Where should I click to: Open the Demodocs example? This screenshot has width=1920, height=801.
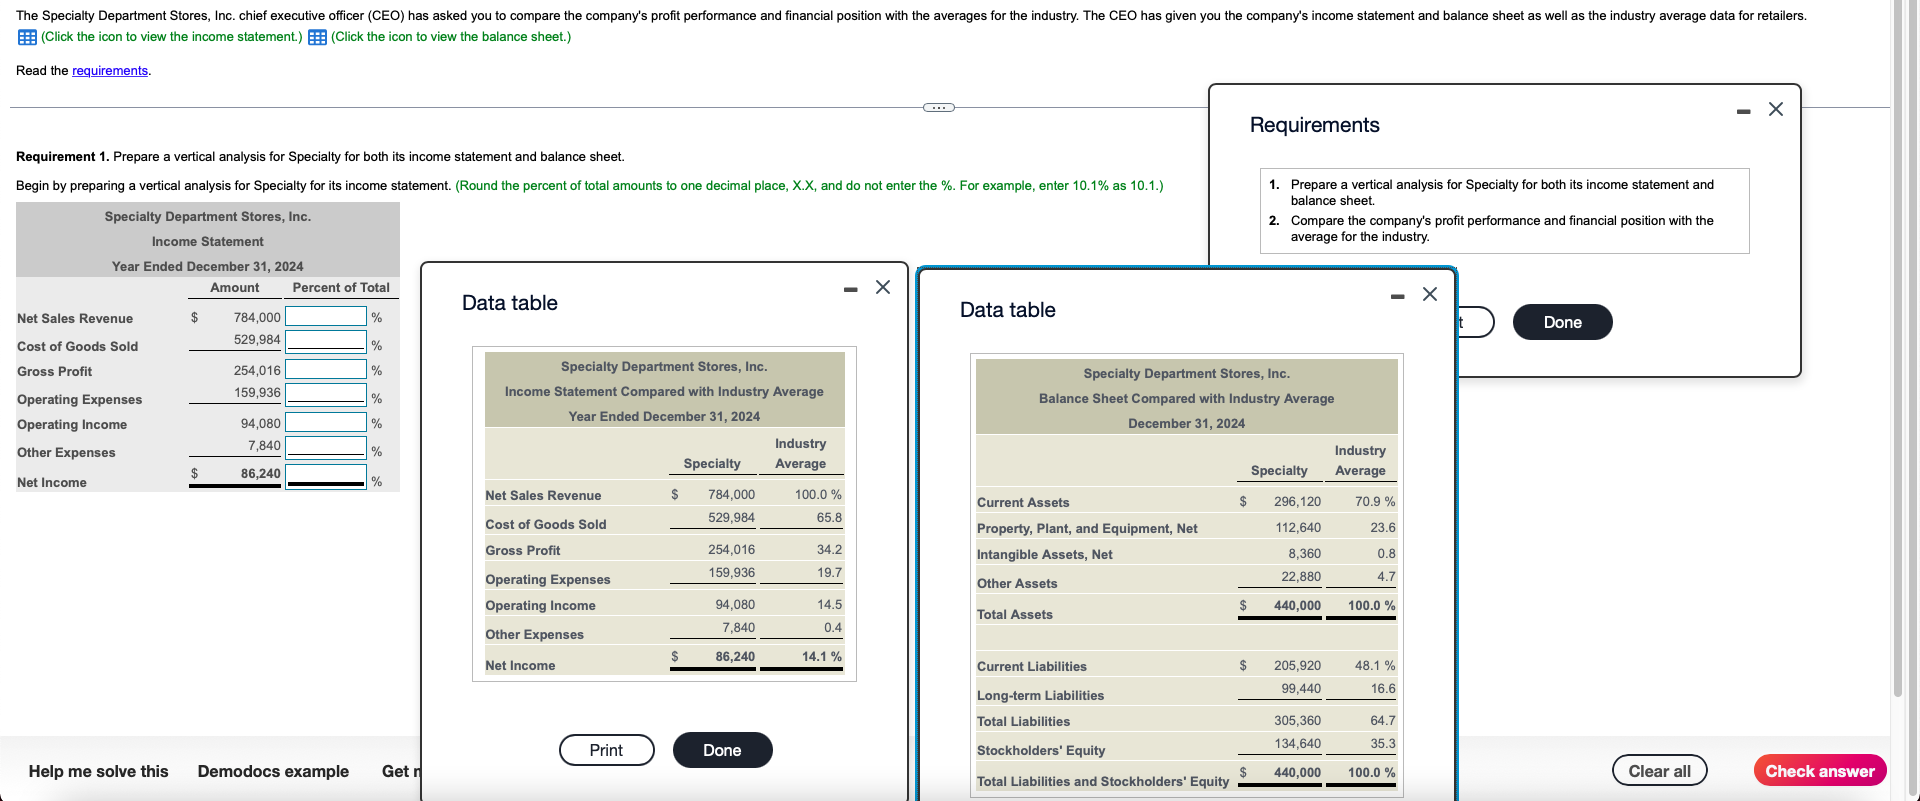point(273,771)
